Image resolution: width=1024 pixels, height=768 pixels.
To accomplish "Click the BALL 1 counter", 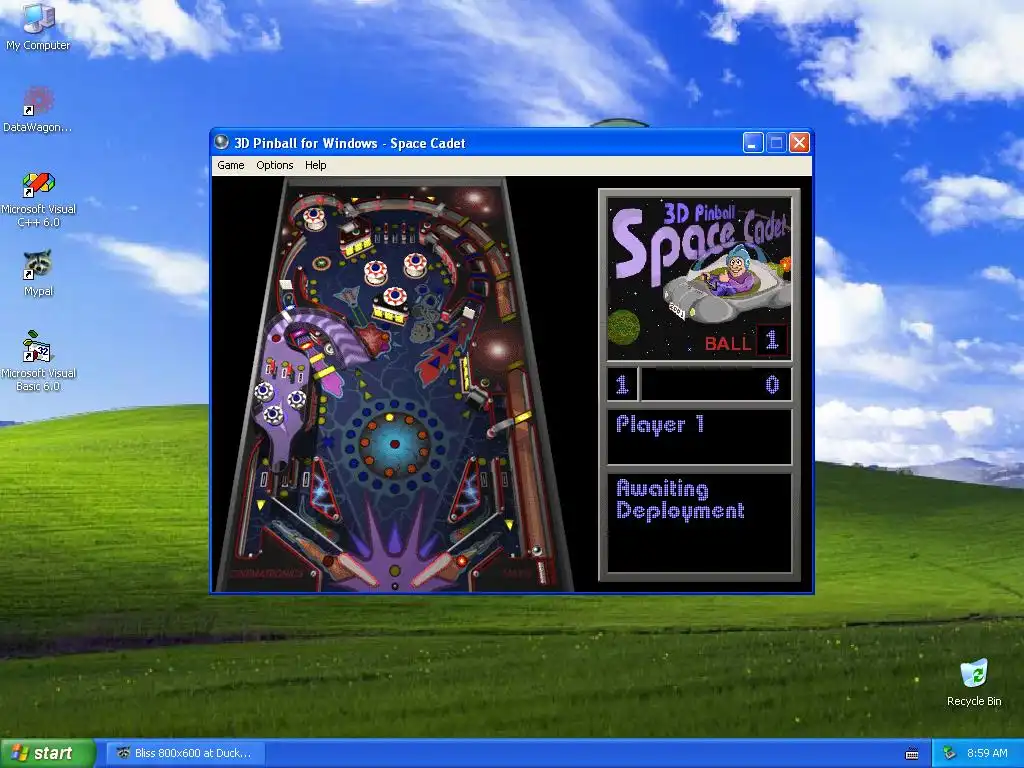I will point(746,341).
